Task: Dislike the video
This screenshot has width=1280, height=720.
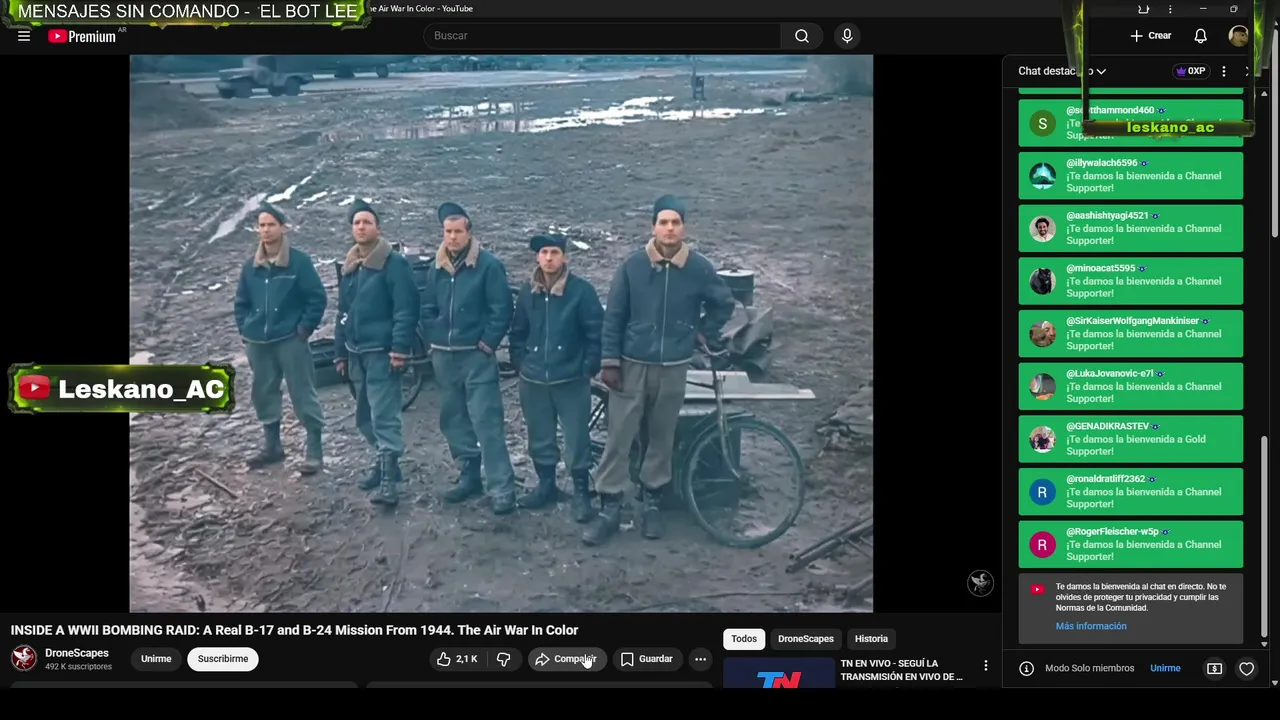Action: (504, 659)
